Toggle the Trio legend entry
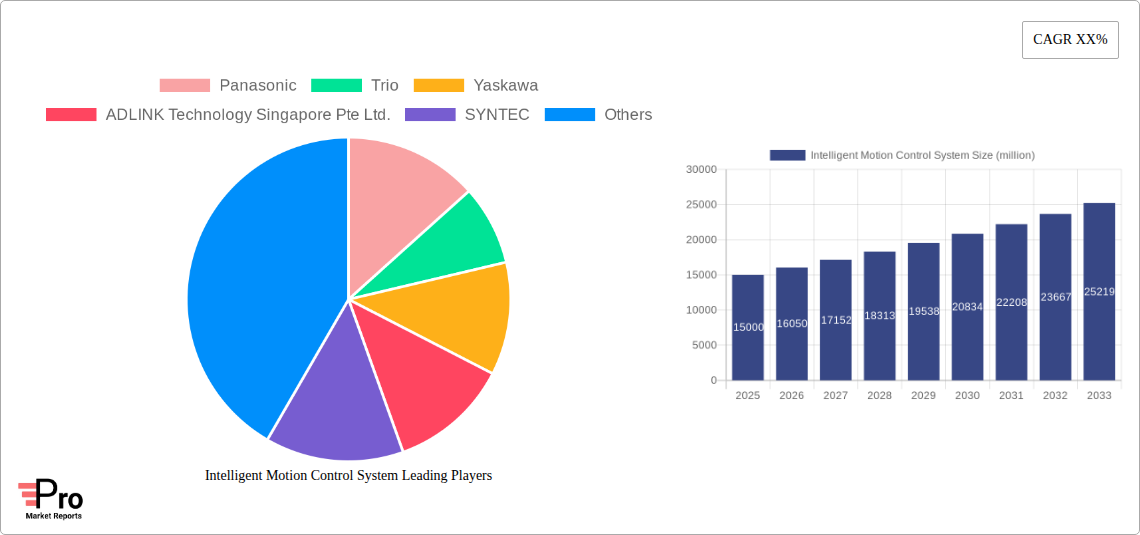Image resolution: width=1140 pixels, height=535 pixels. tap(355, 86)
